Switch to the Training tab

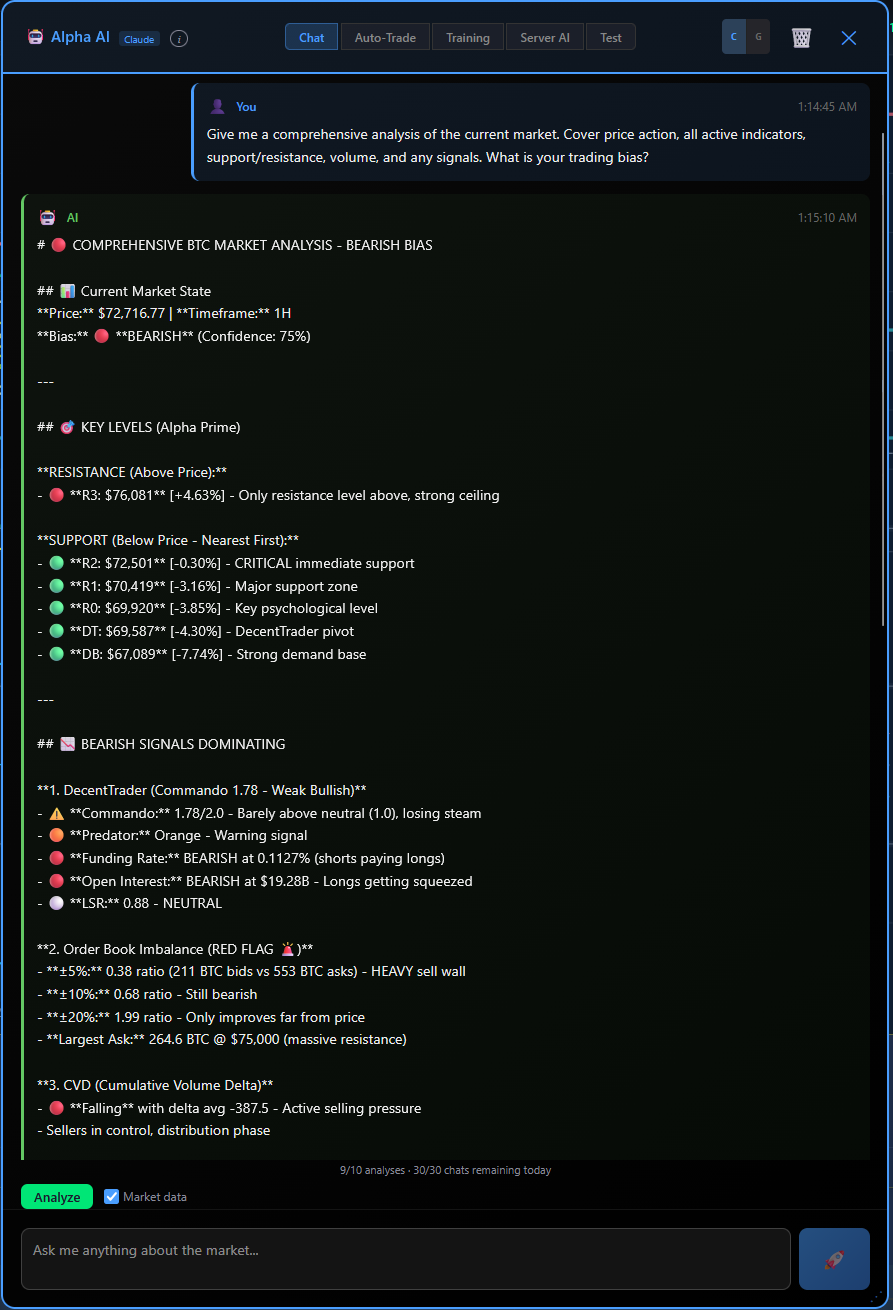click(467, 37)
